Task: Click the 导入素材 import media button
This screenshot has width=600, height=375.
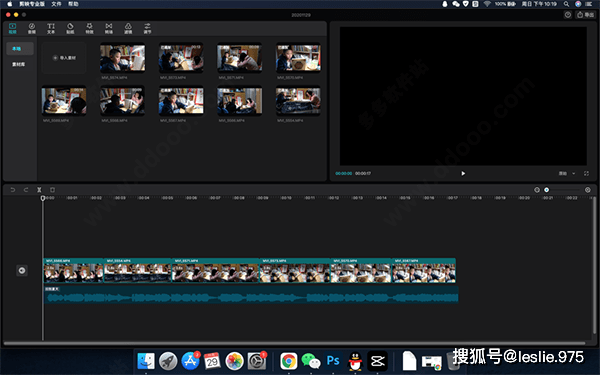Action: pos(64,58)
